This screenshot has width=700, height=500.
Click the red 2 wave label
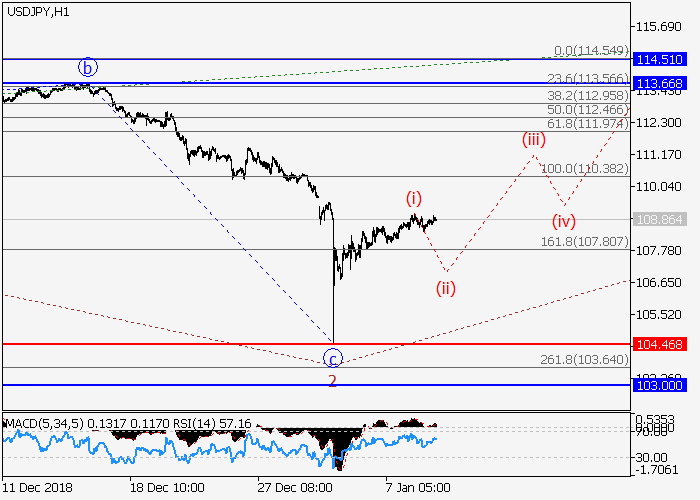(332, 381)
